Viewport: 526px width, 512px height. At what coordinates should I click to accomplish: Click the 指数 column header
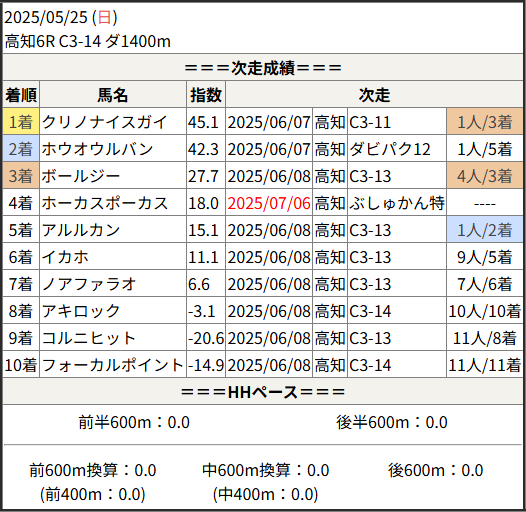click(x=206, y=94)
